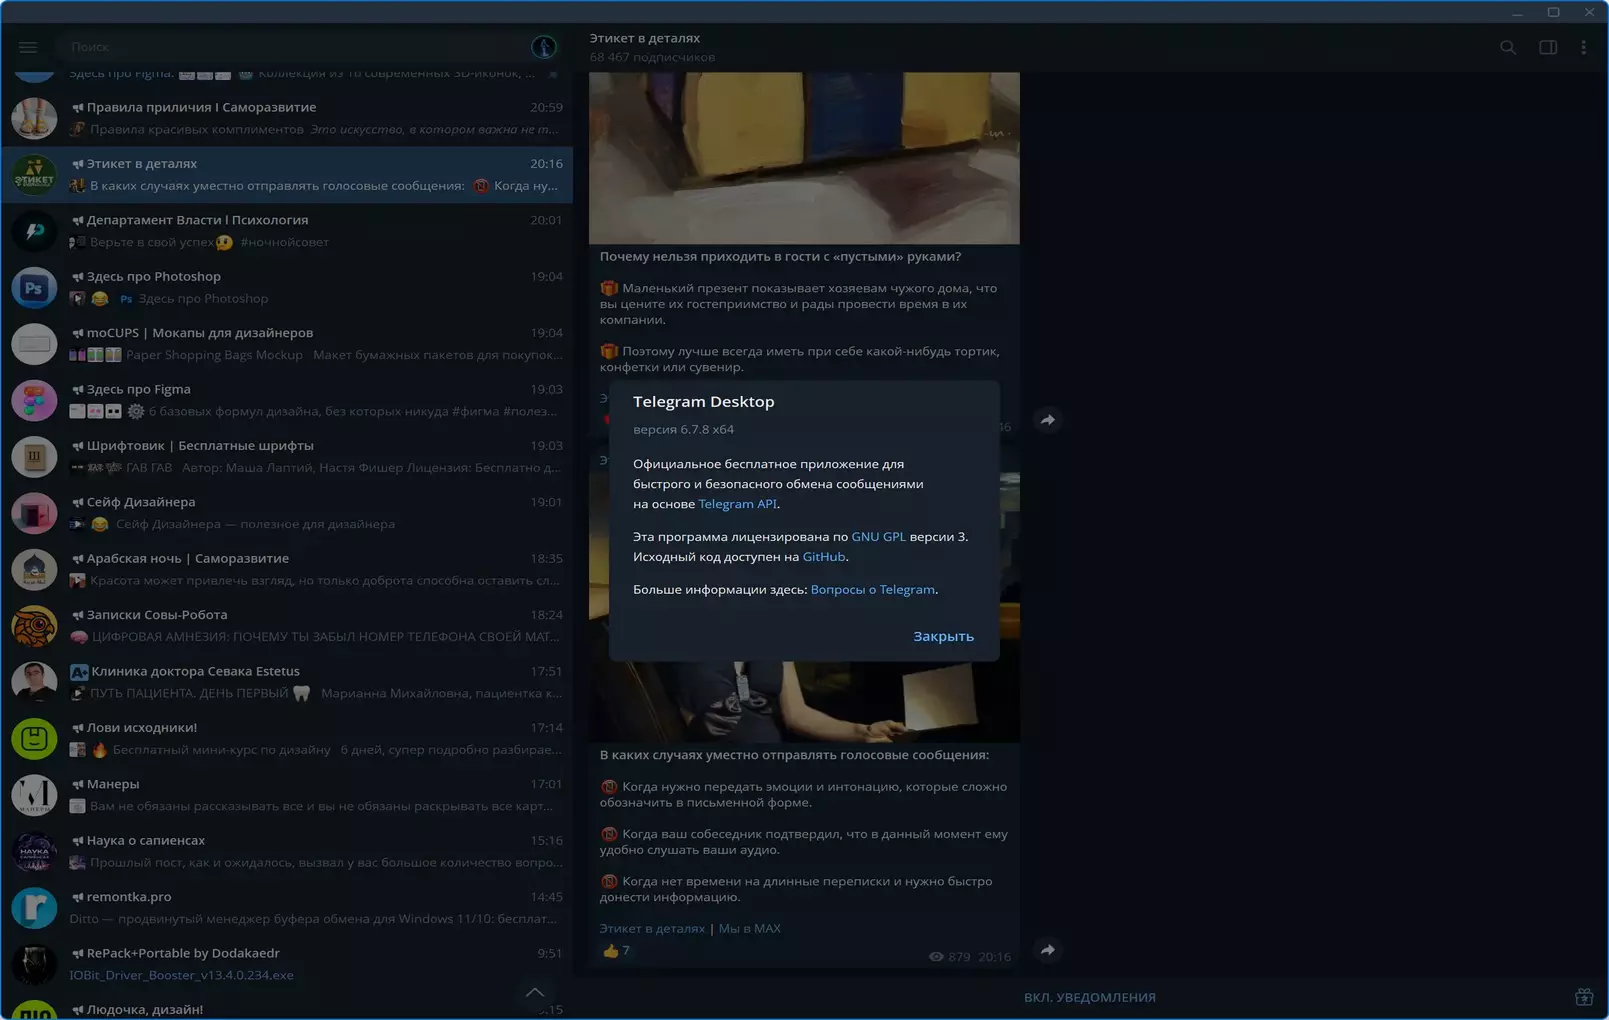Click Правила приличия channel avatar

(34, 118)
